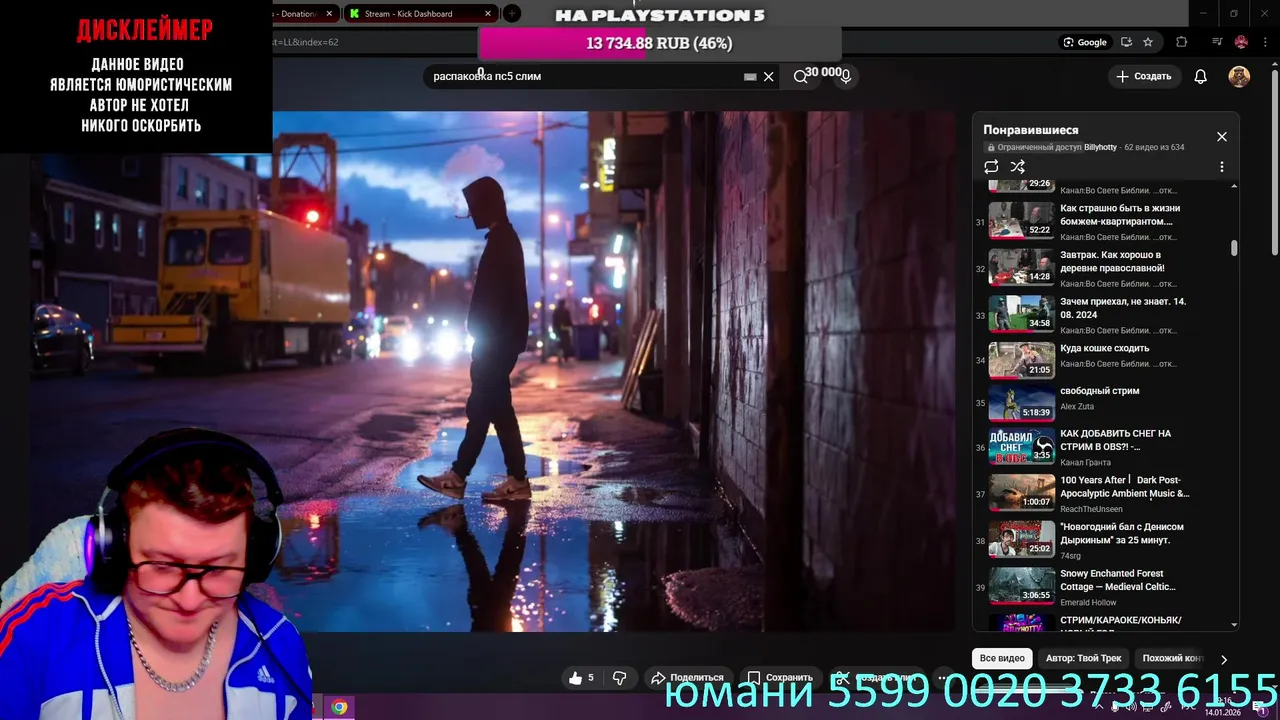
Task: Click the Создать клип scissors button
Action: [878, 678]
